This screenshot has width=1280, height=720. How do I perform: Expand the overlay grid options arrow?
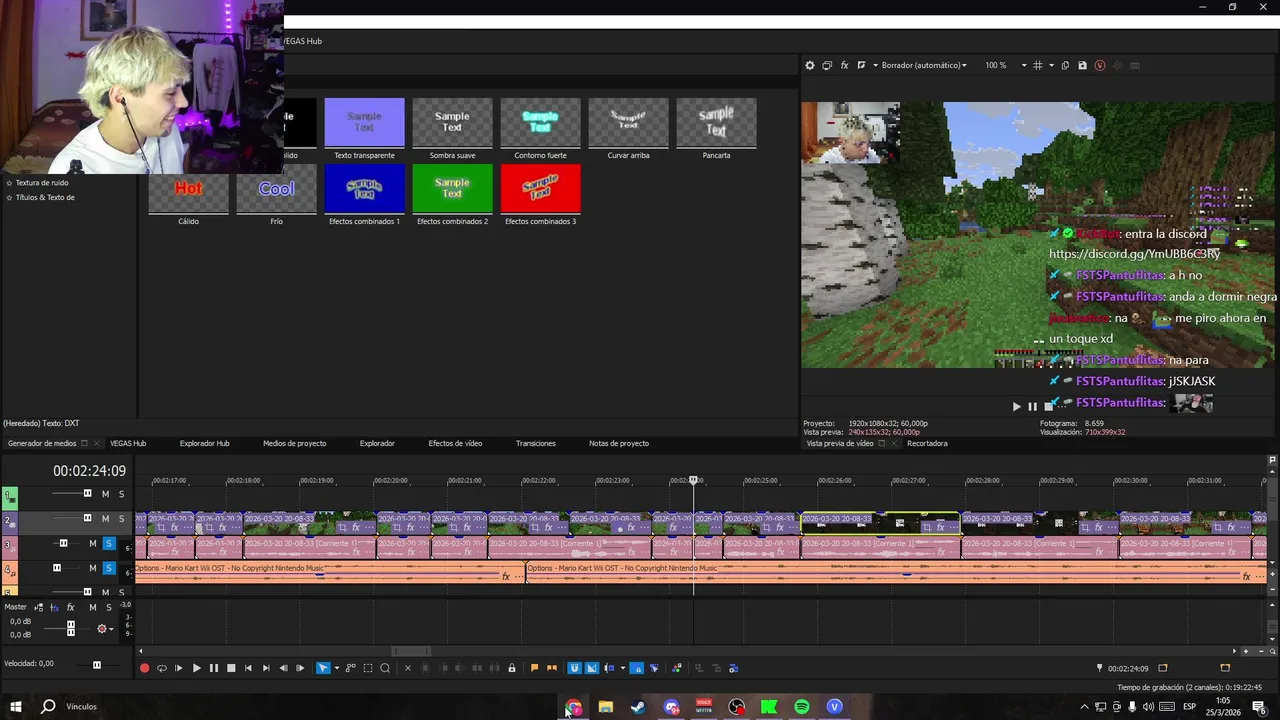(1050, 65)
